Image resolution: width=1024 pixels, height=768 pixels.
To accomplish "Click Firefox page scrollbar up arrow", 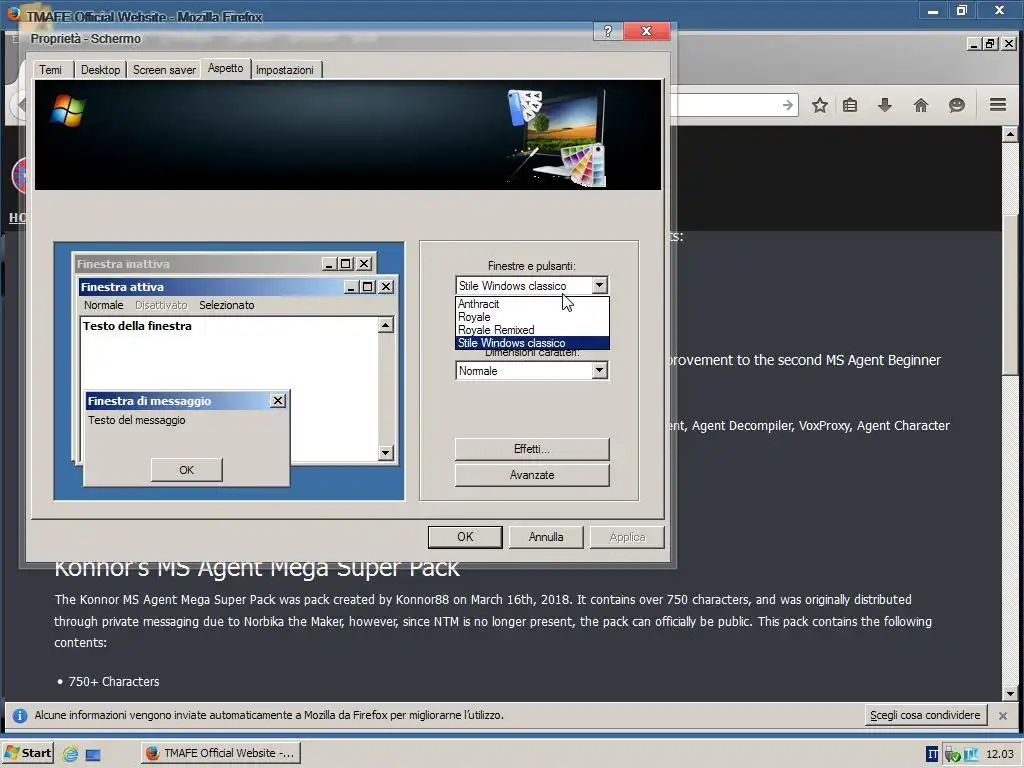I will tap(1010, 135).
